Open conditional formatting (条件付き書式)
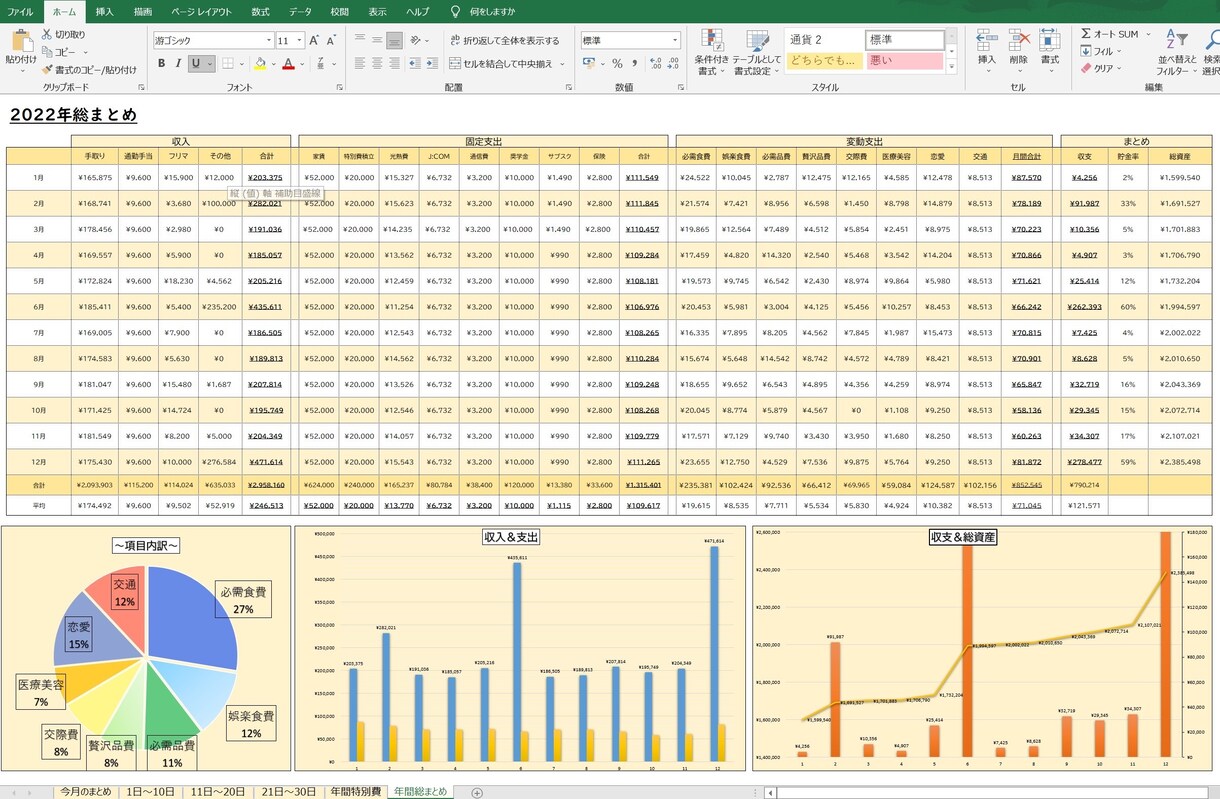The image size is (1220, 799). coord(712,52)
